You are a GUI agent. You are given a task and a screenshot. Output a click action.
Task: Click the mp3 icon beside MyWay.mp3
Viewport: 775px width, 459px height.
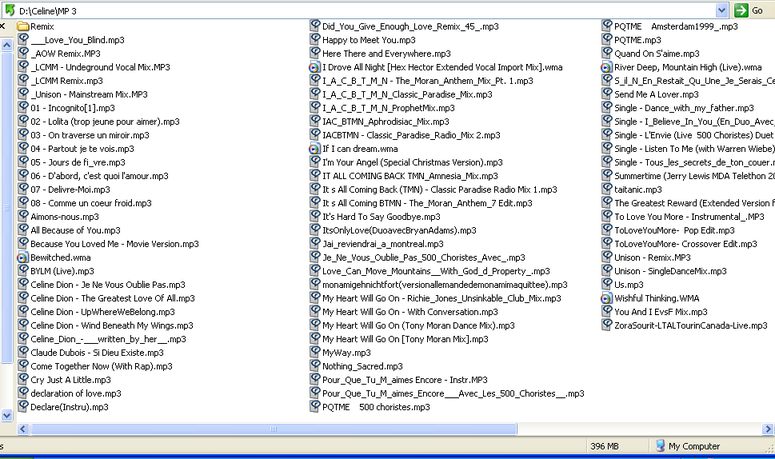pyautogui.click(x=315, y=352)
